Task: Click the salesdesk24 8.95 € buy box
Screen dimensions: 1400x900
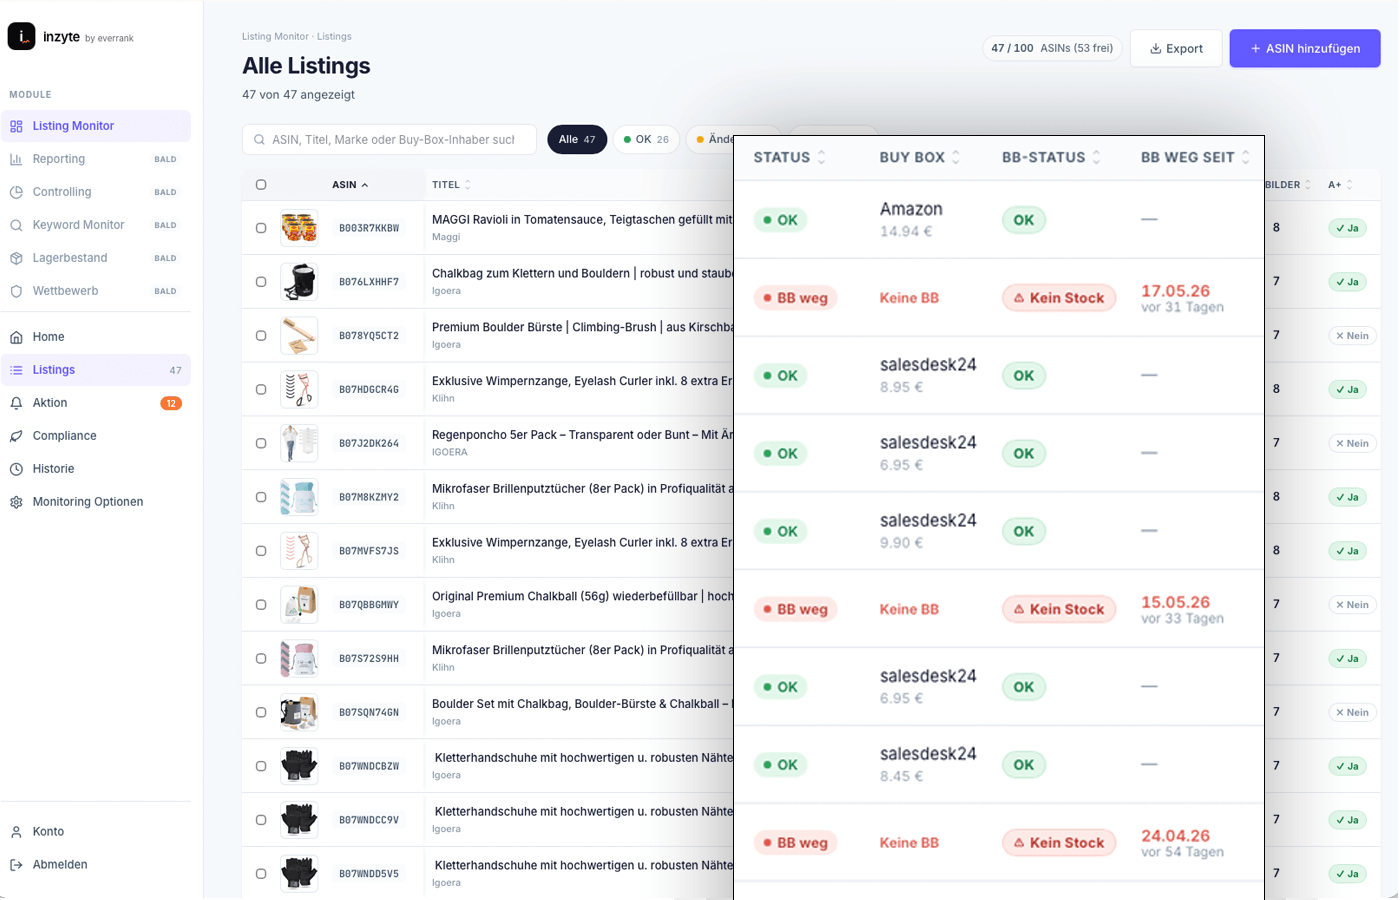Action: click(x=928, y=375)
